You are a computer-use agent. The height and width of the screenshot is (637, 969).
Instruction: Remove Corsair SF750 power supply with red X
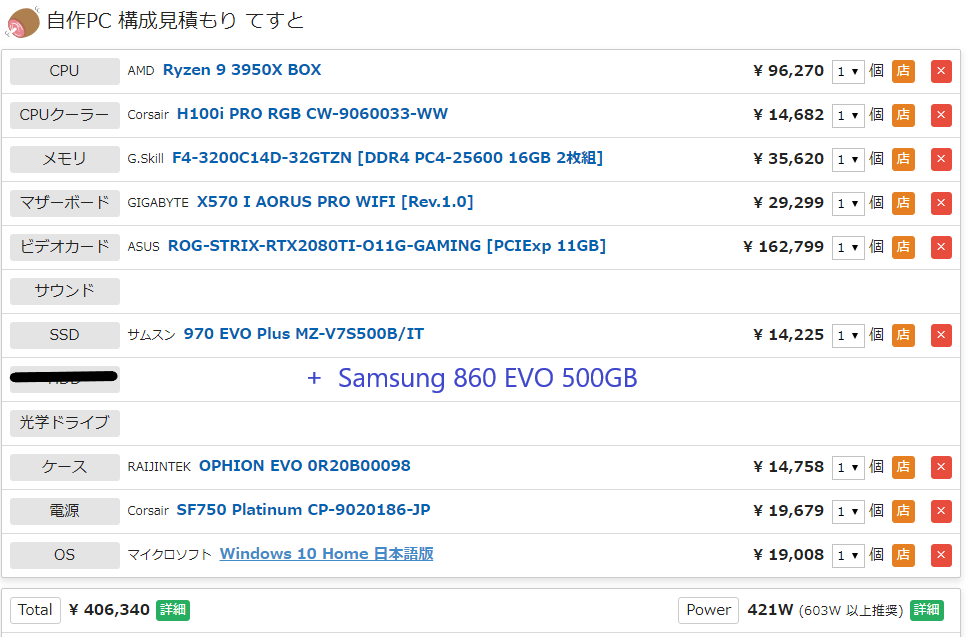(941, 511)
